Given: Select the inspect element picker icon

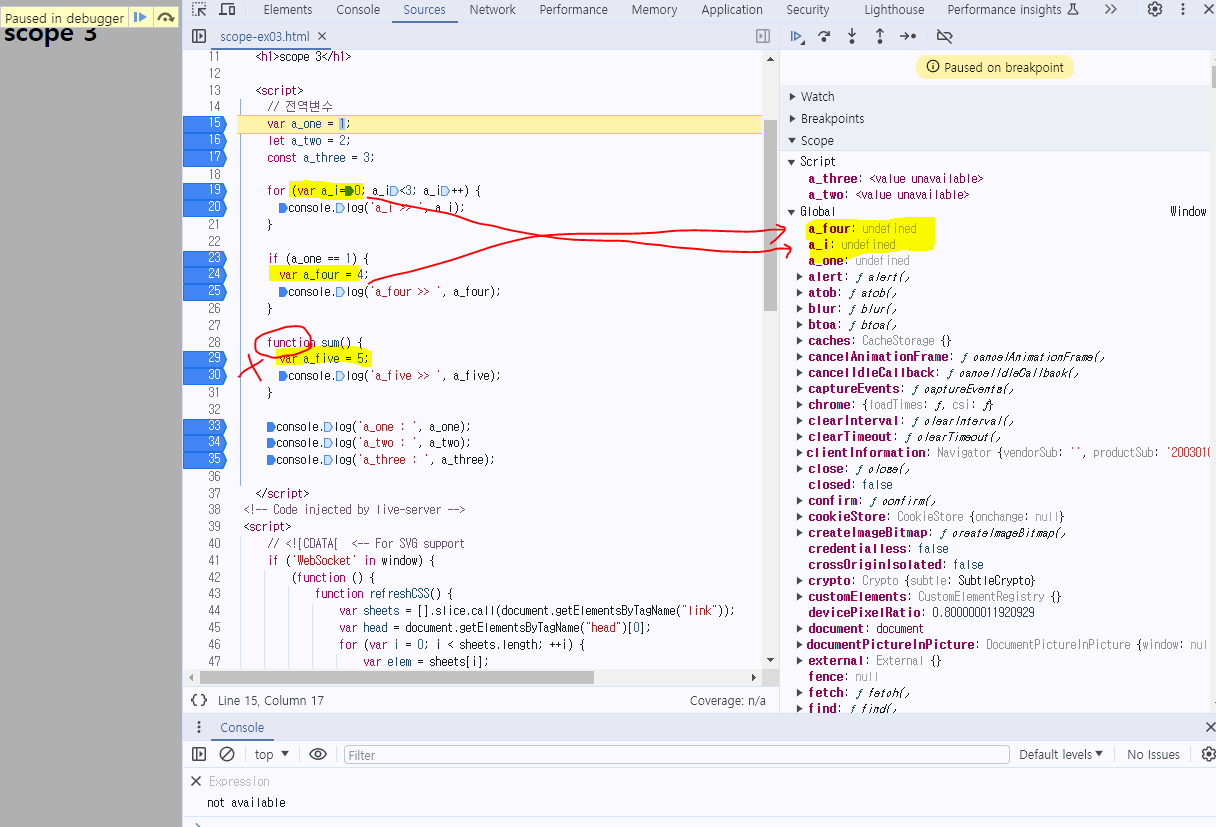Looking at the screenshot, I should click(200, 9).
